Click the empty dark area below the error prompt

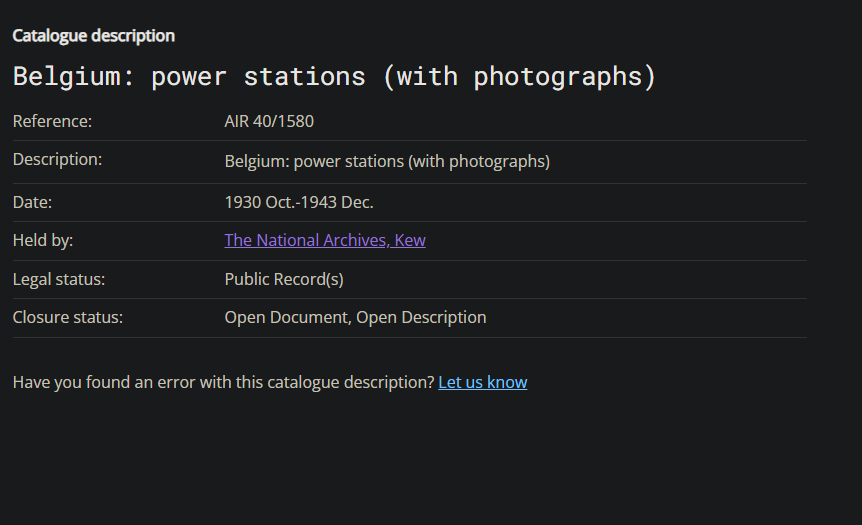click(430, 460)
